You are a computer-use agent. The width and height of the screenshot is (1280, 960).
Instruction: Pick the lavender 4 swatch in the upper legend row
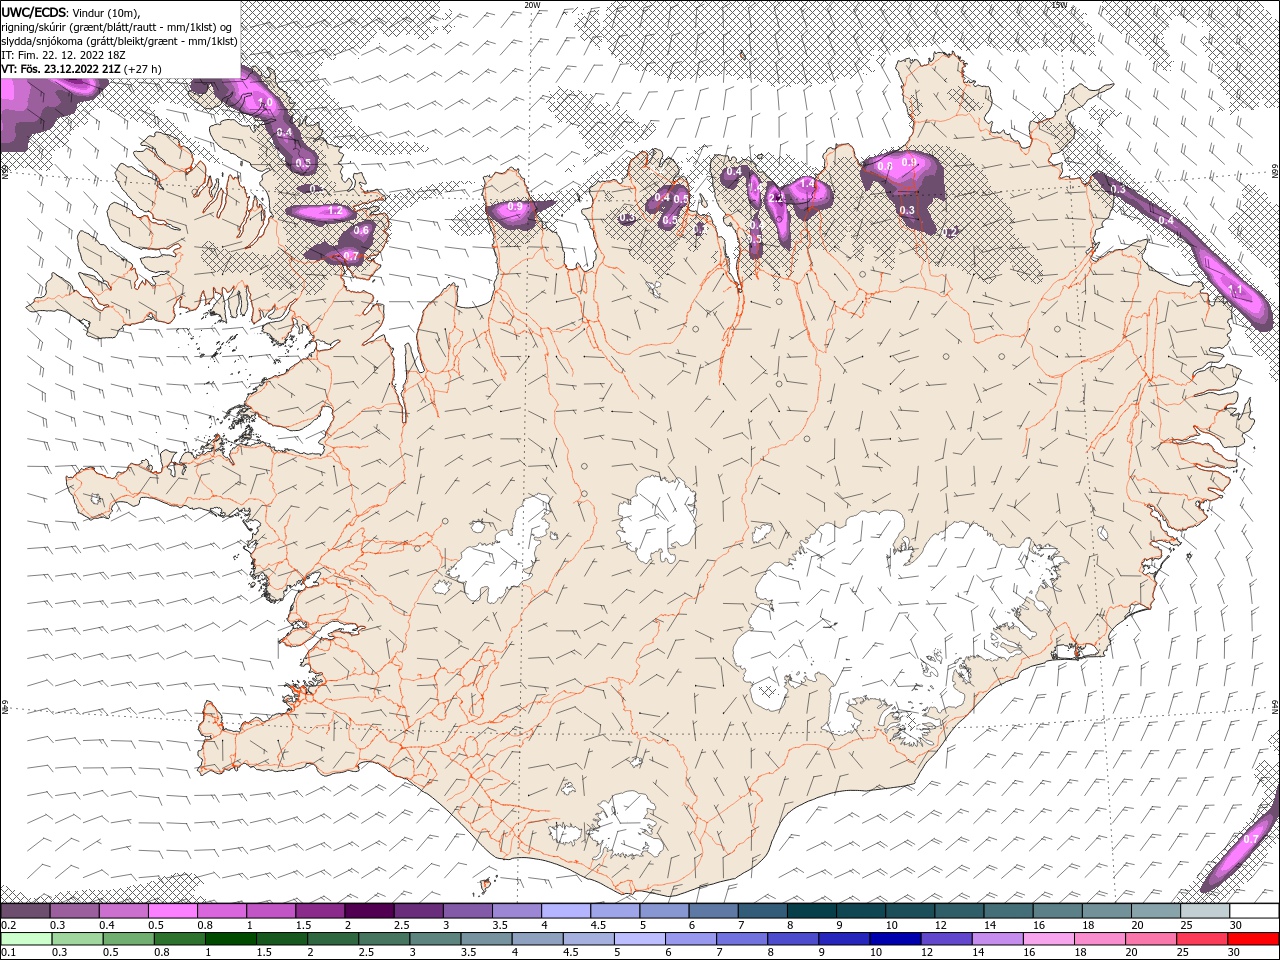(x=566, y=911)
